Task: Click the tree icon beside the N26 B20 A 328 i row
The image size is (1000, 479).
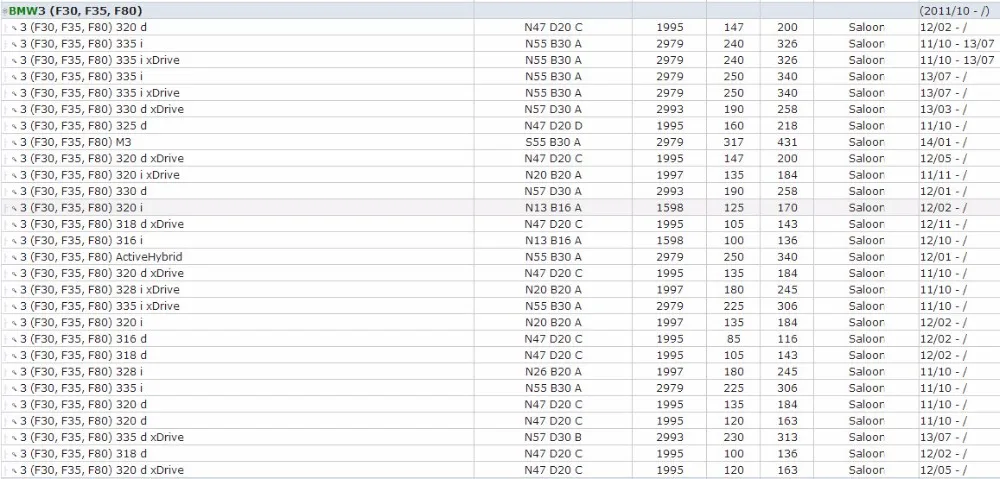Action: click(13, 372)
